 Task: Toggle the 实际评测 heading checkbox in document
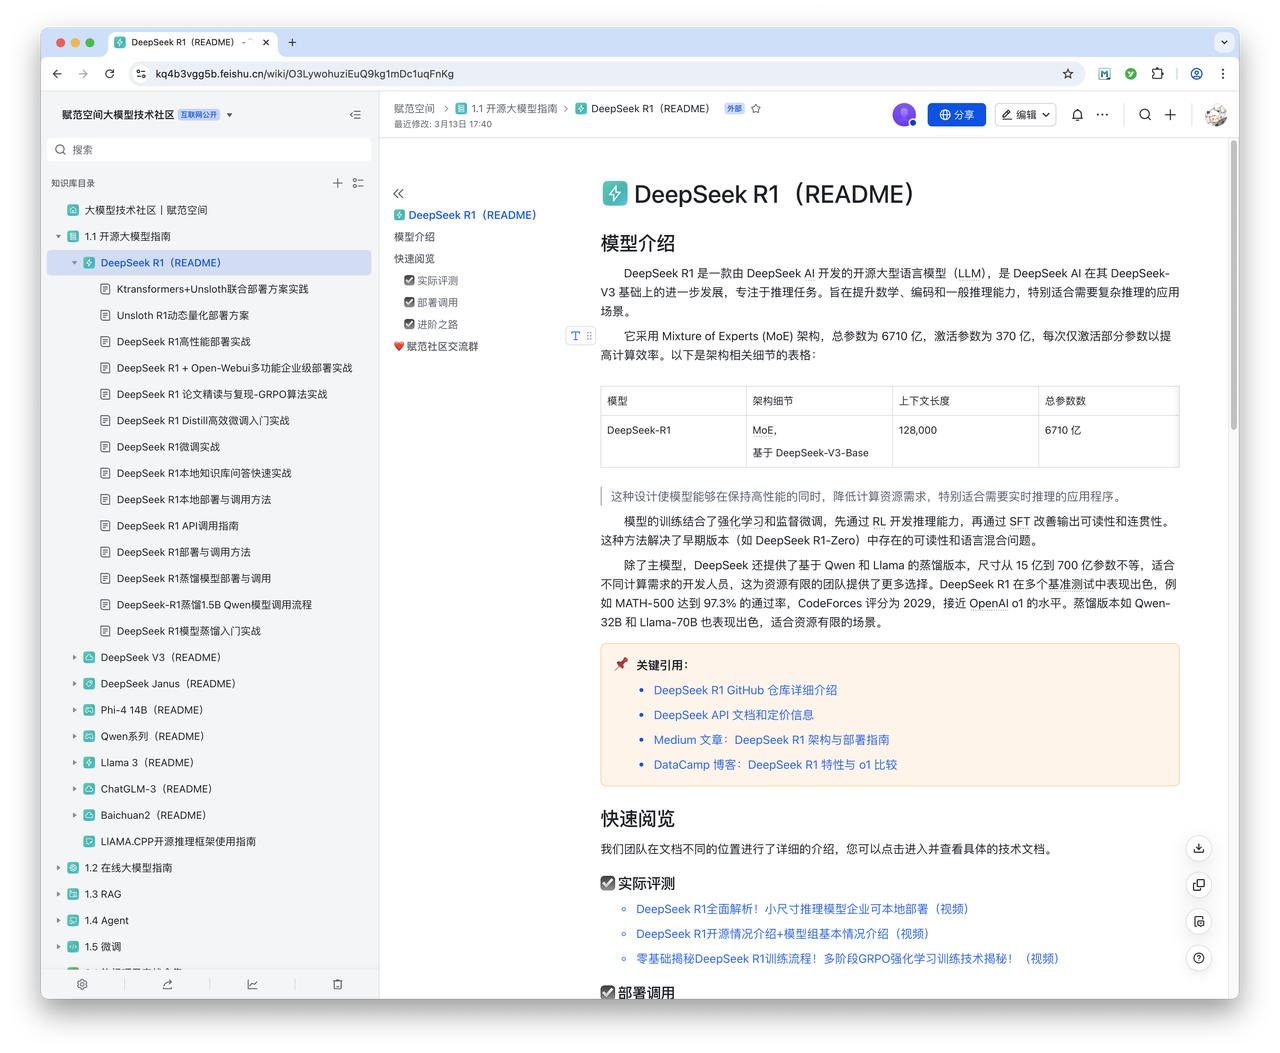coord(607,883)
